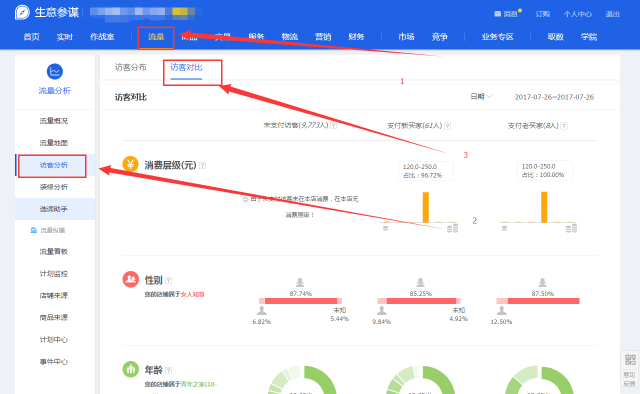
Task: Open 市场 in top navigation
Action: (406, 37)
